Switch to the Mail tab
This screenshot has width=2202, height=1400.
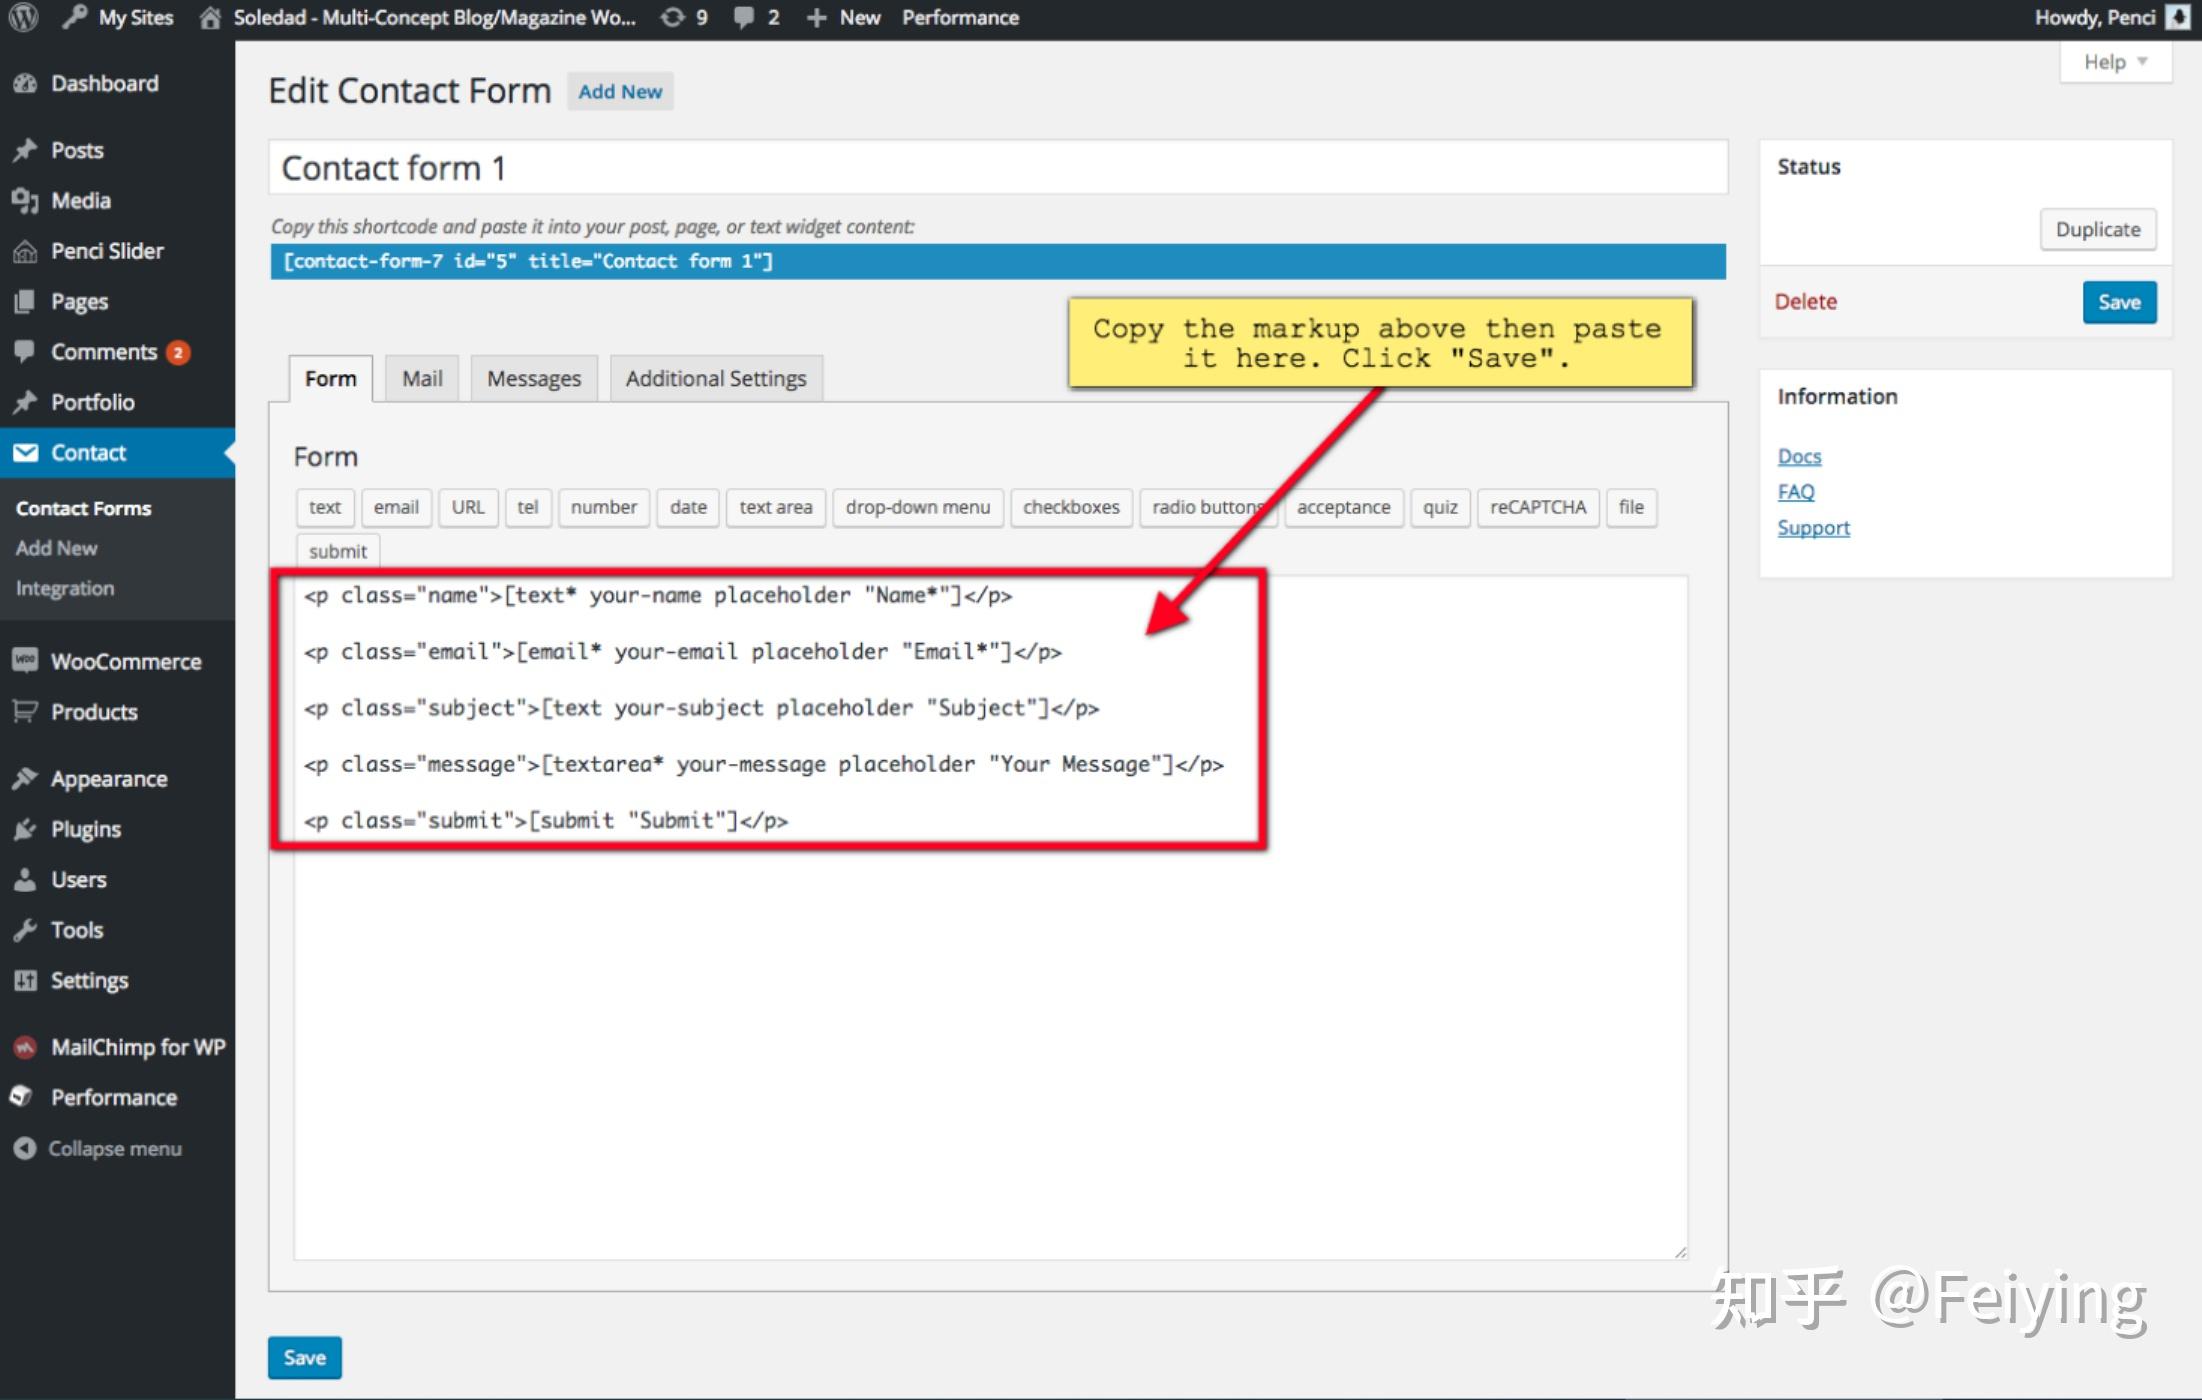pos(421,378)
